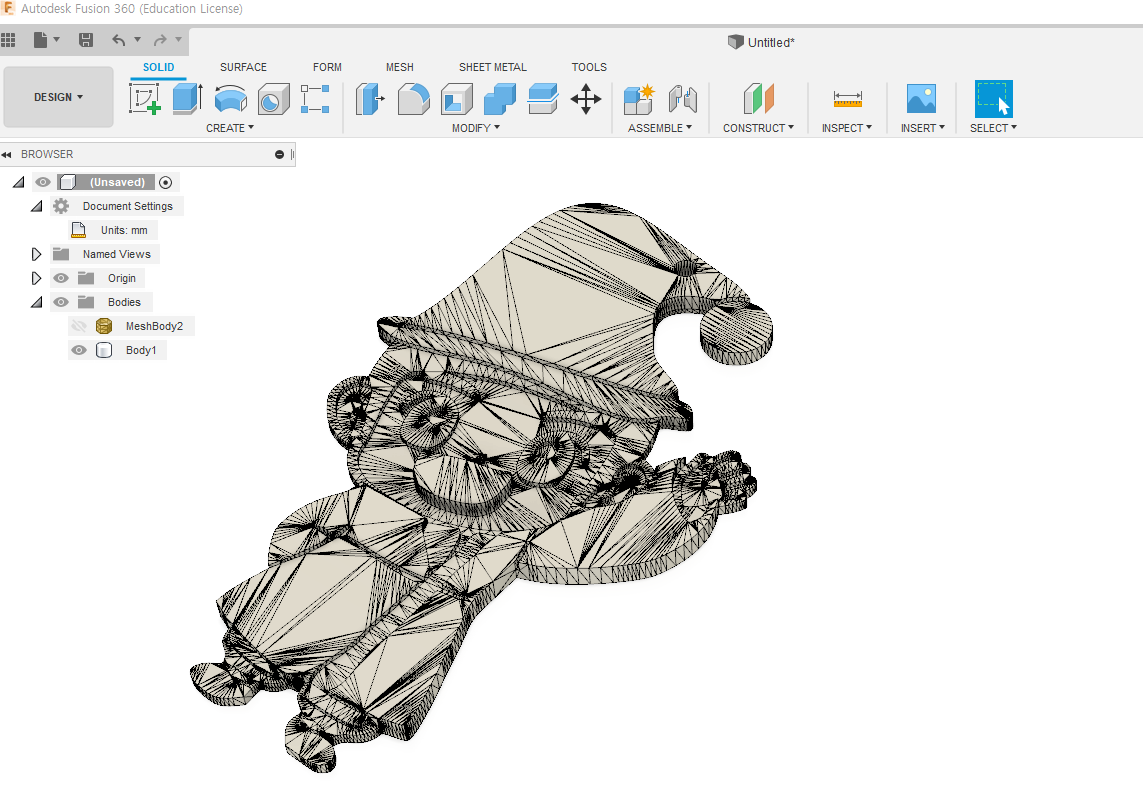Viewport: 1143px width, 807px height.
Task: Open the INSERT dropdown menu
Action: pos(923,128)
